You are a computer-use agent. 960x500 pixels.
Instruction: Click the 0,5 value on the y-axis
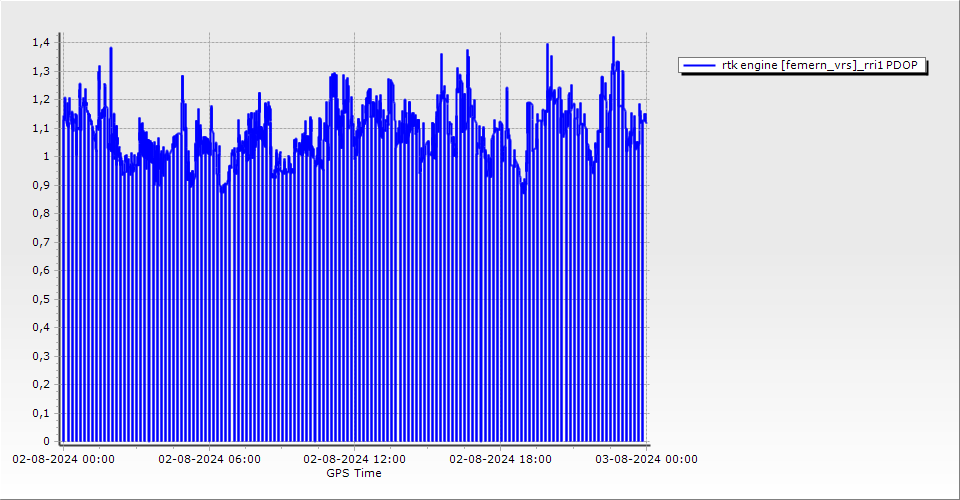[41, 299]
